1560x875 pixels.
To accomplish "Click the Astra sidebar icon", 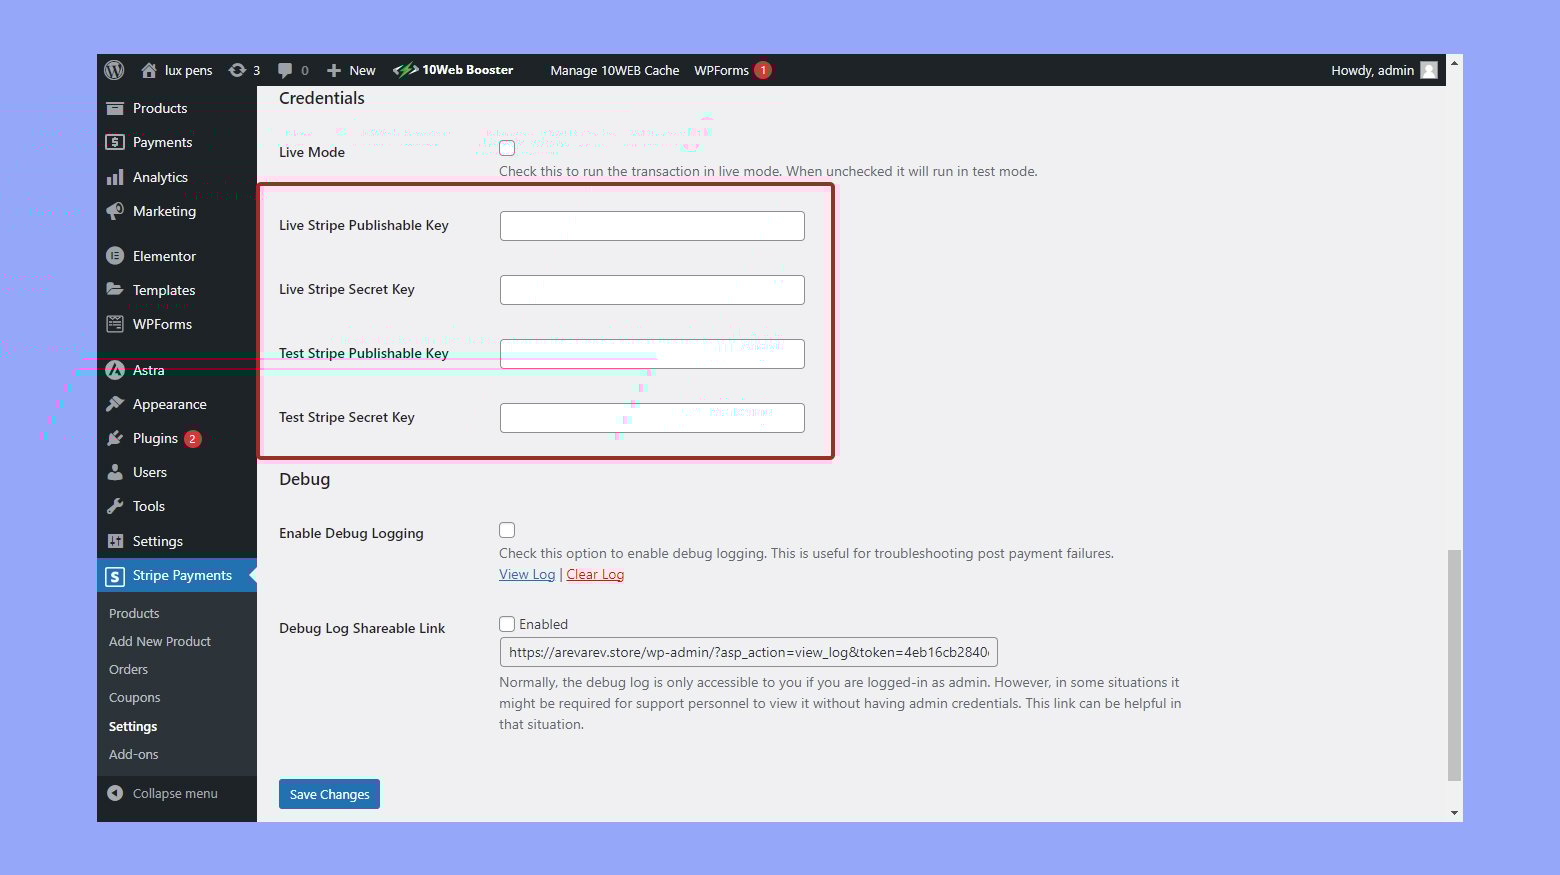I will pyautogui.click(x=115, y=370).
